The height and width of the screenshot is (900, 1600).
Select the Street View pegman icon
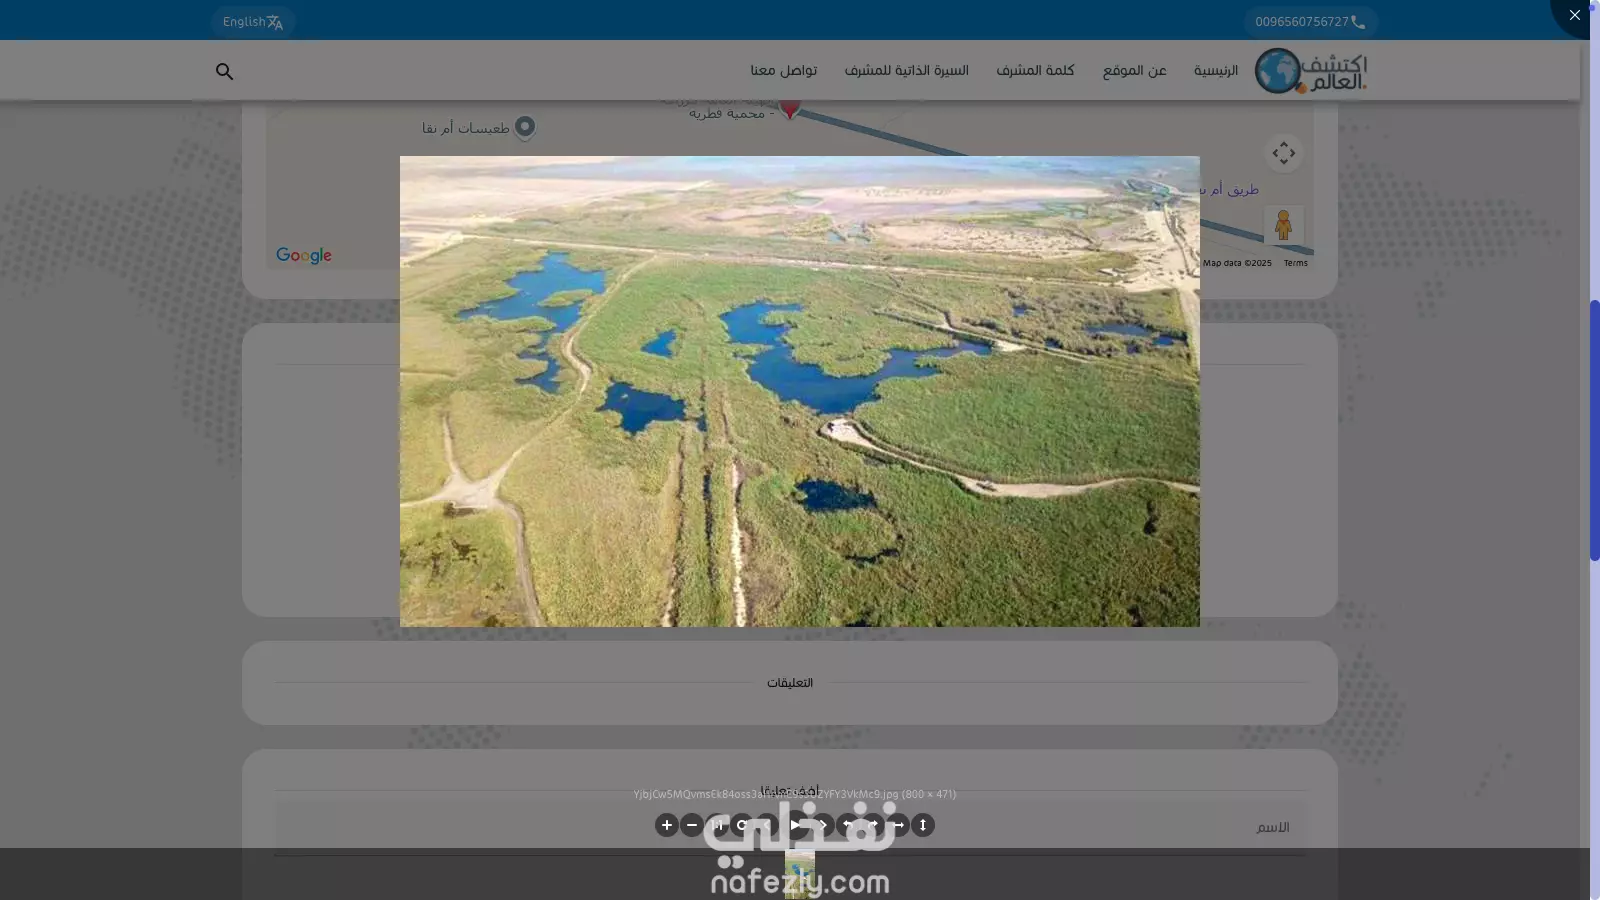pos(1284,225)
